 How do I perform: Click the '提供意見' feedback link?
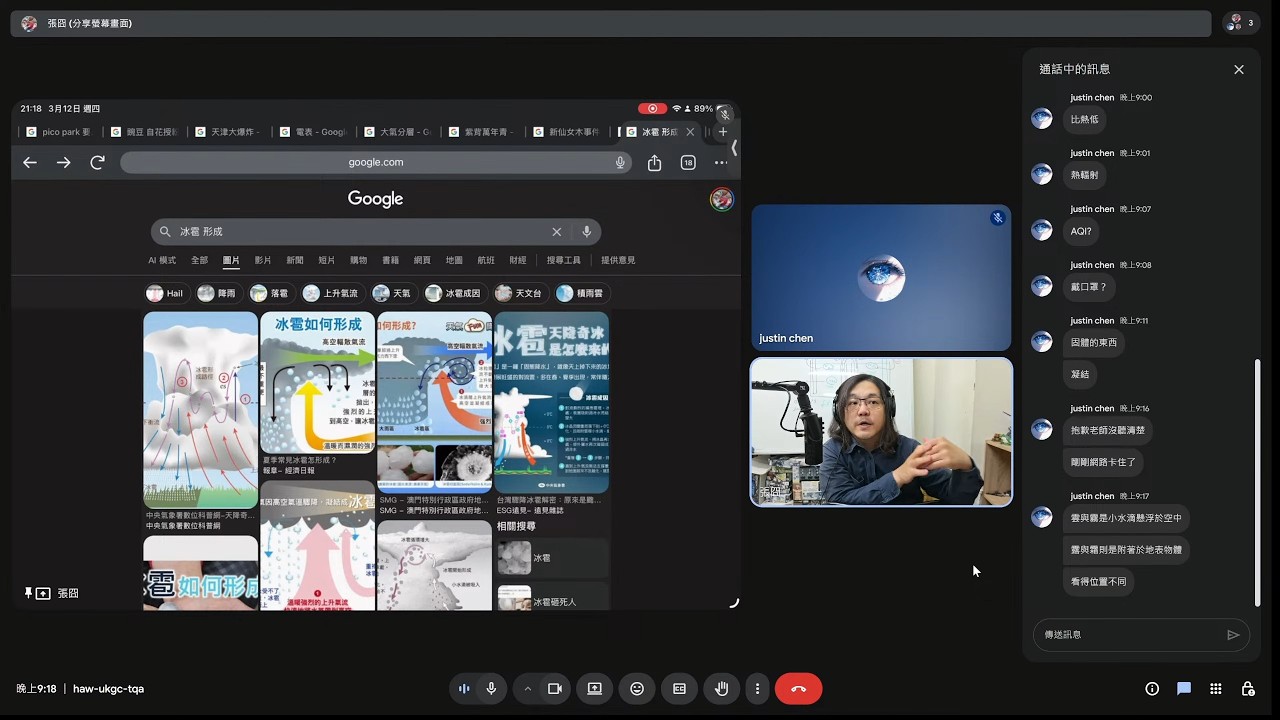(x=618, y=260)
